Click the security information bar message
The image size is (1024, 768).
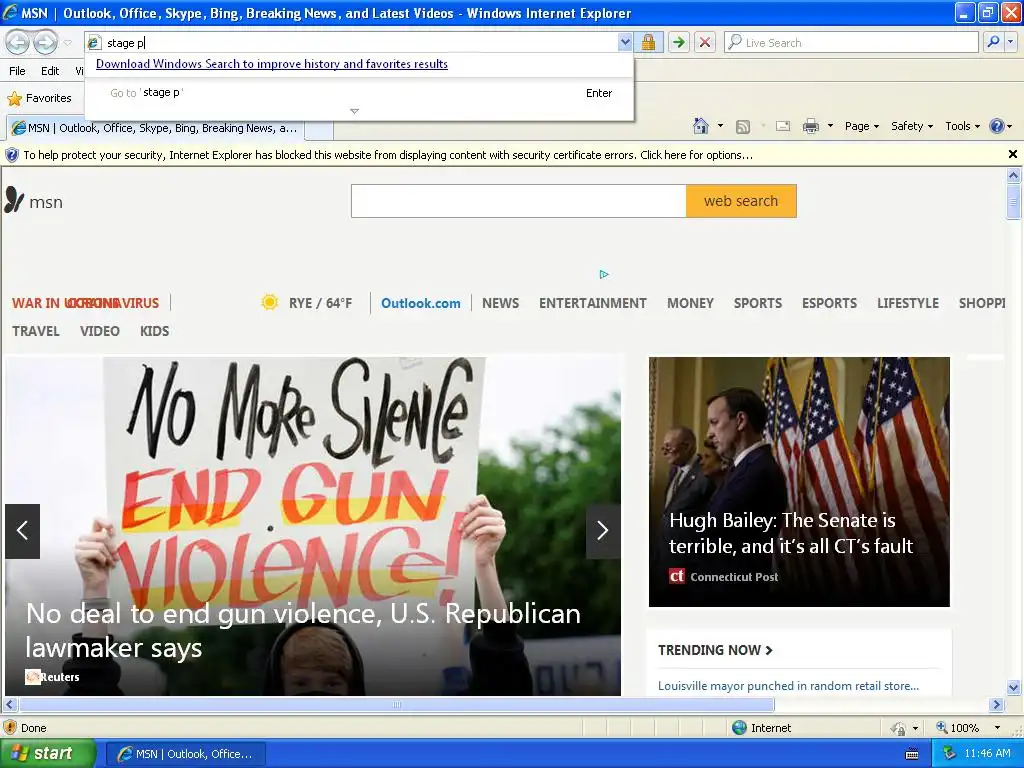pyautogui.click(x=388, y=155)
